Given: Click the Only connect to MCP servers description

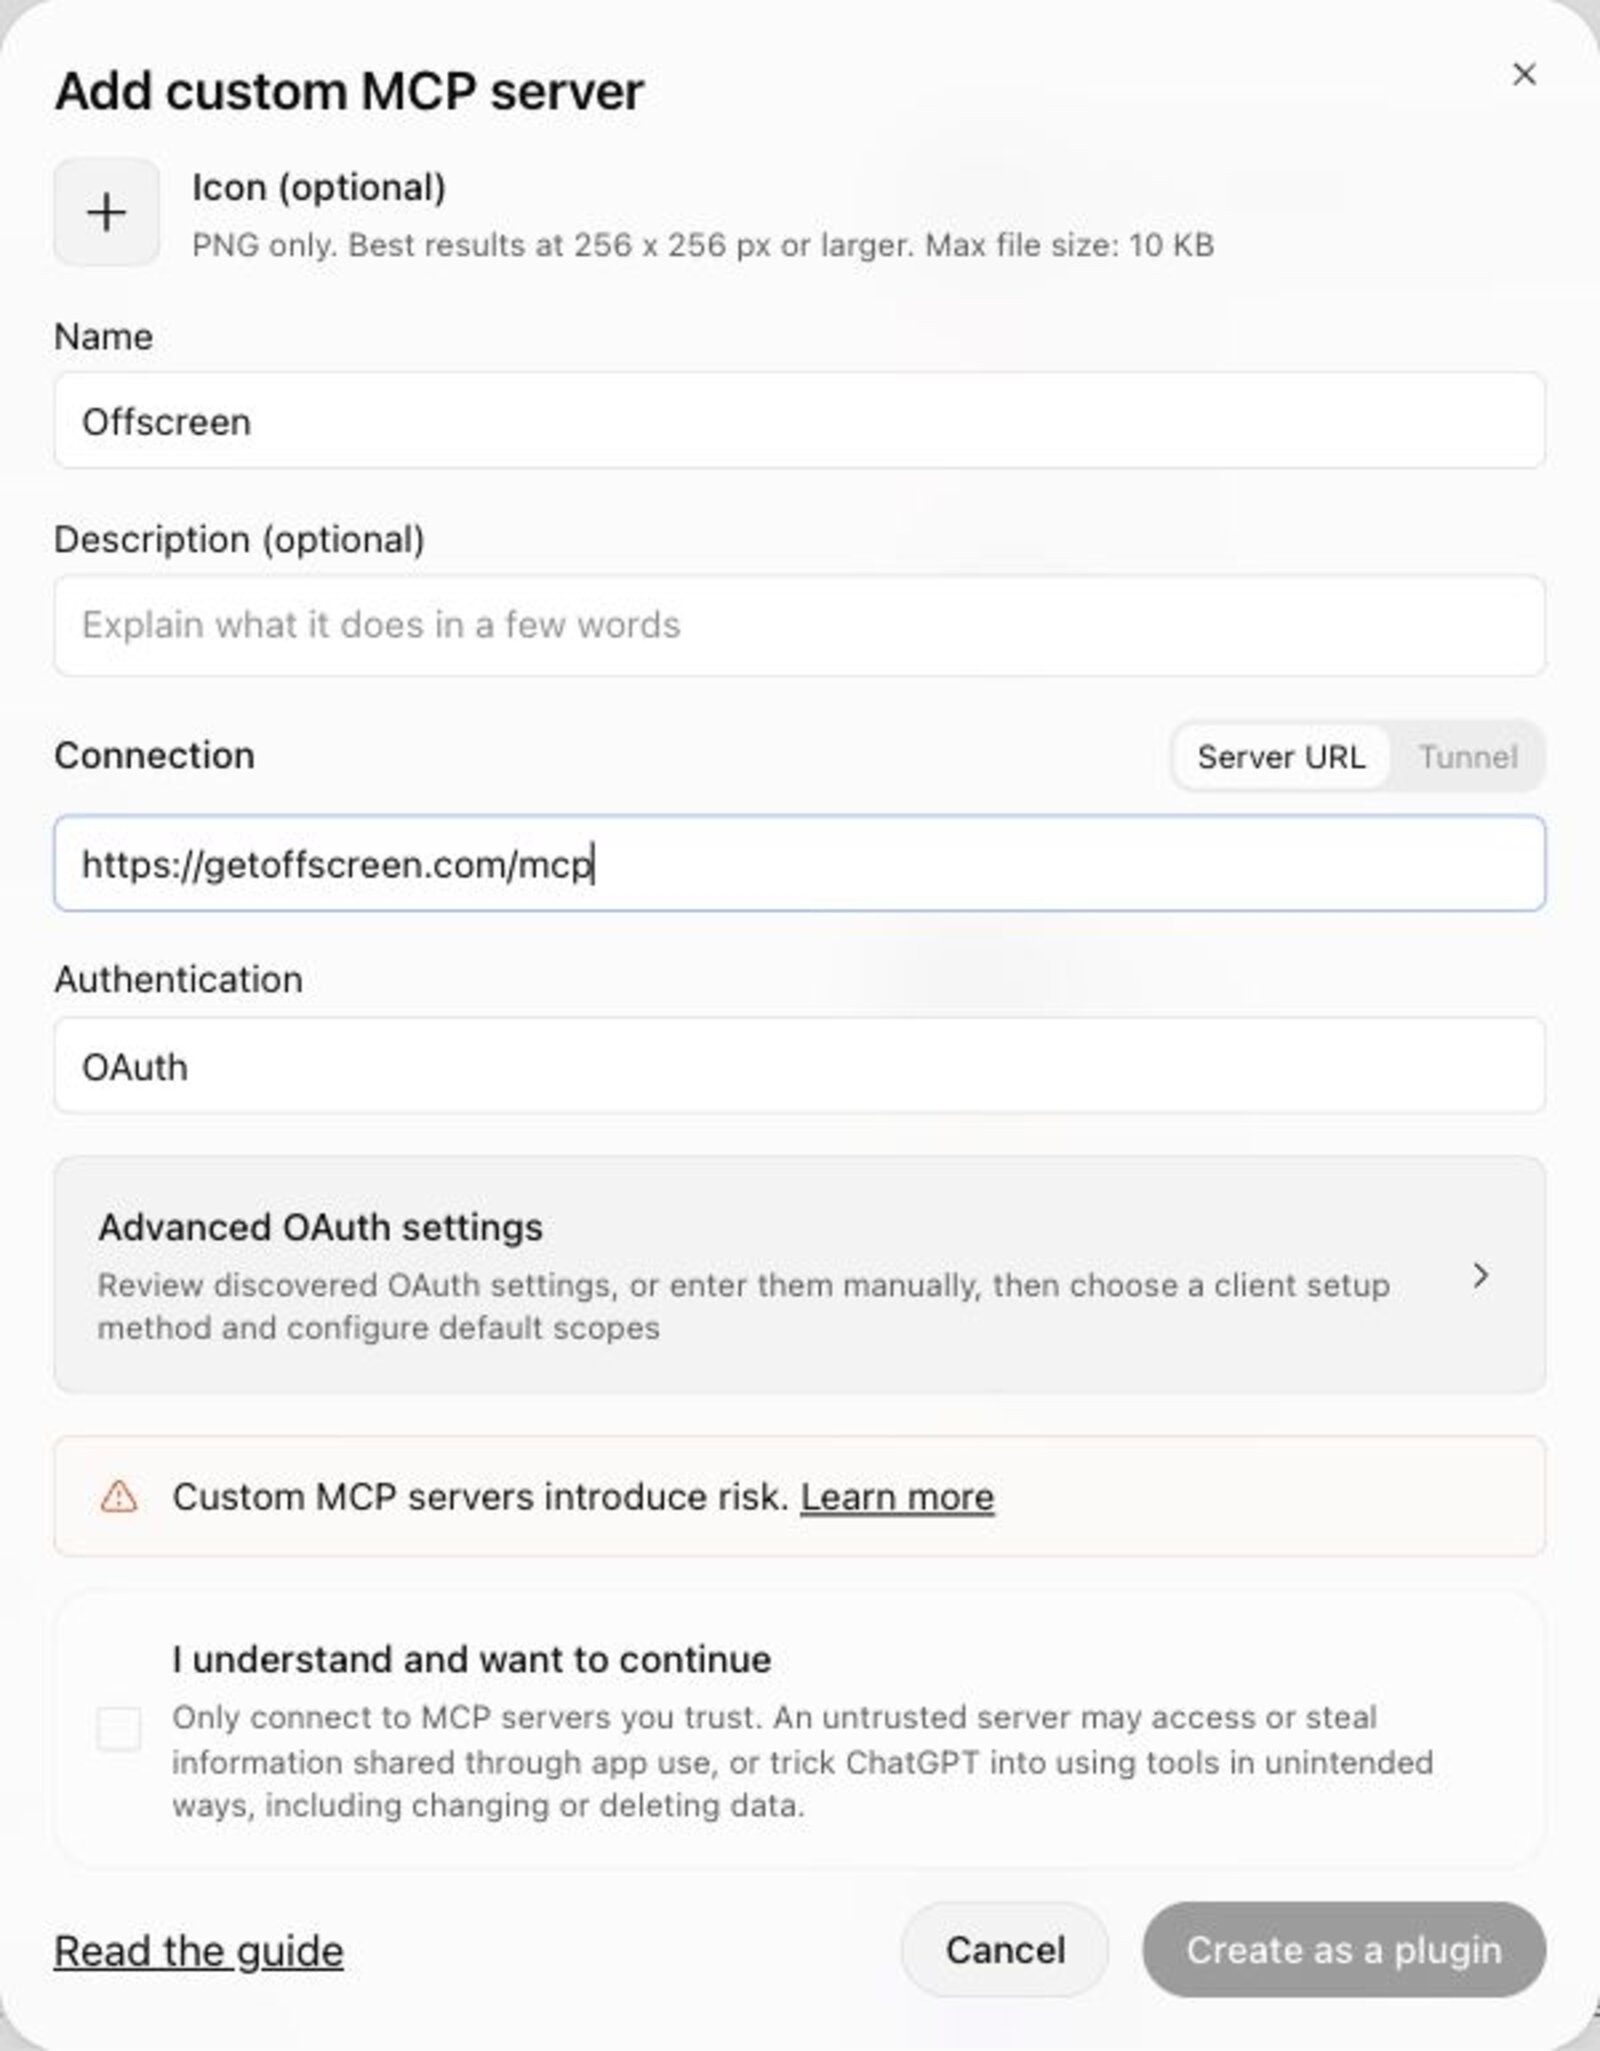Looking at the screenshot, I should pyautogui.click(x=802, y=1761).
